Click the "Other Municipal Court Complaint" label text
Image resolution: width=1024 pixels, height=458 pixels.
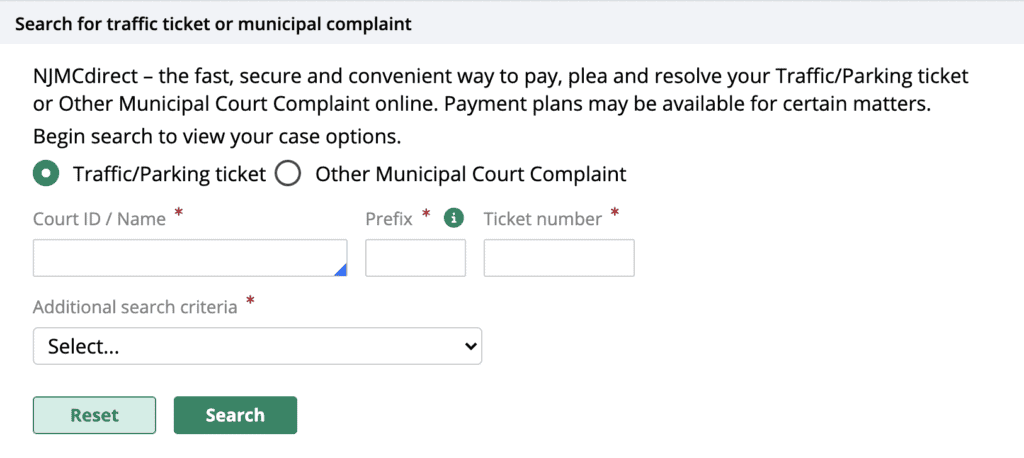click(x=470, y=174)
